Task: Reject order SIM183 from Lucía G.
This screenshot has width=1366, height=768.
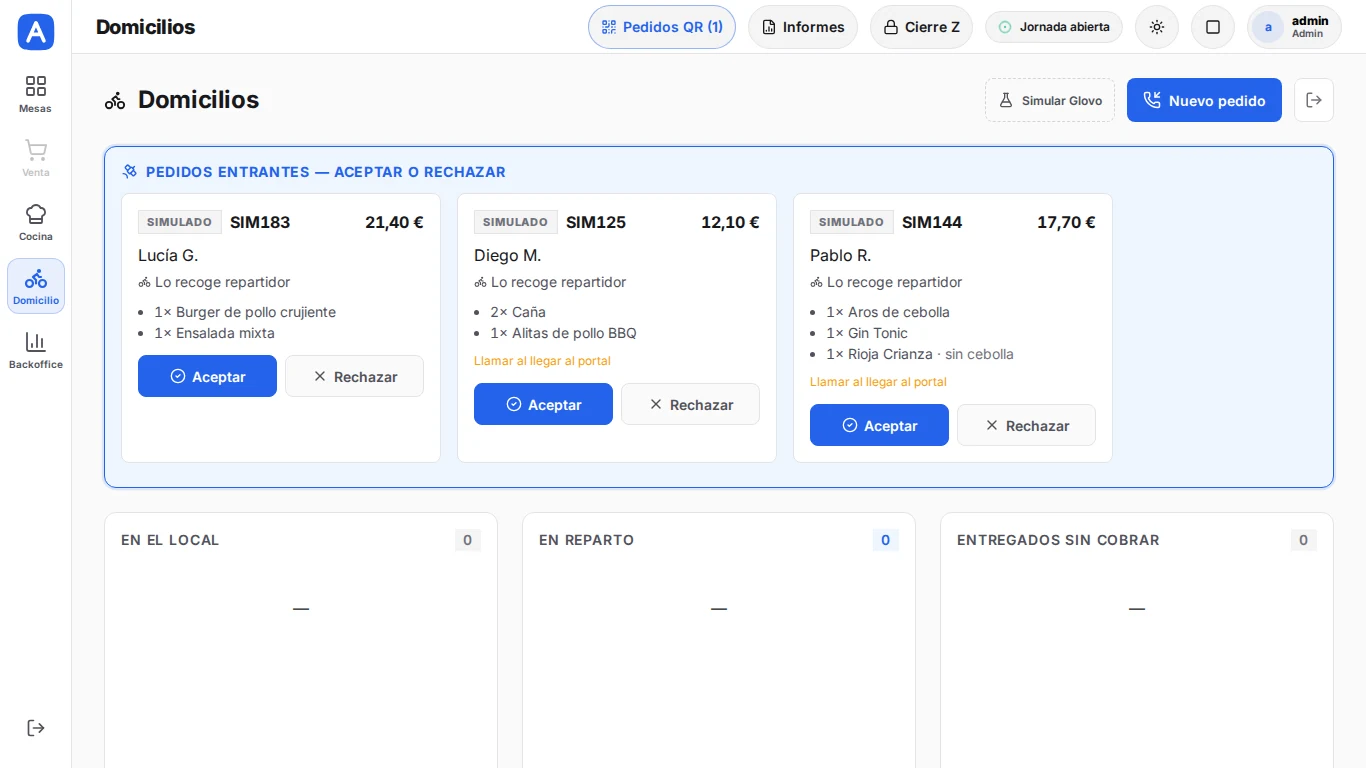Action: [354, 376]
